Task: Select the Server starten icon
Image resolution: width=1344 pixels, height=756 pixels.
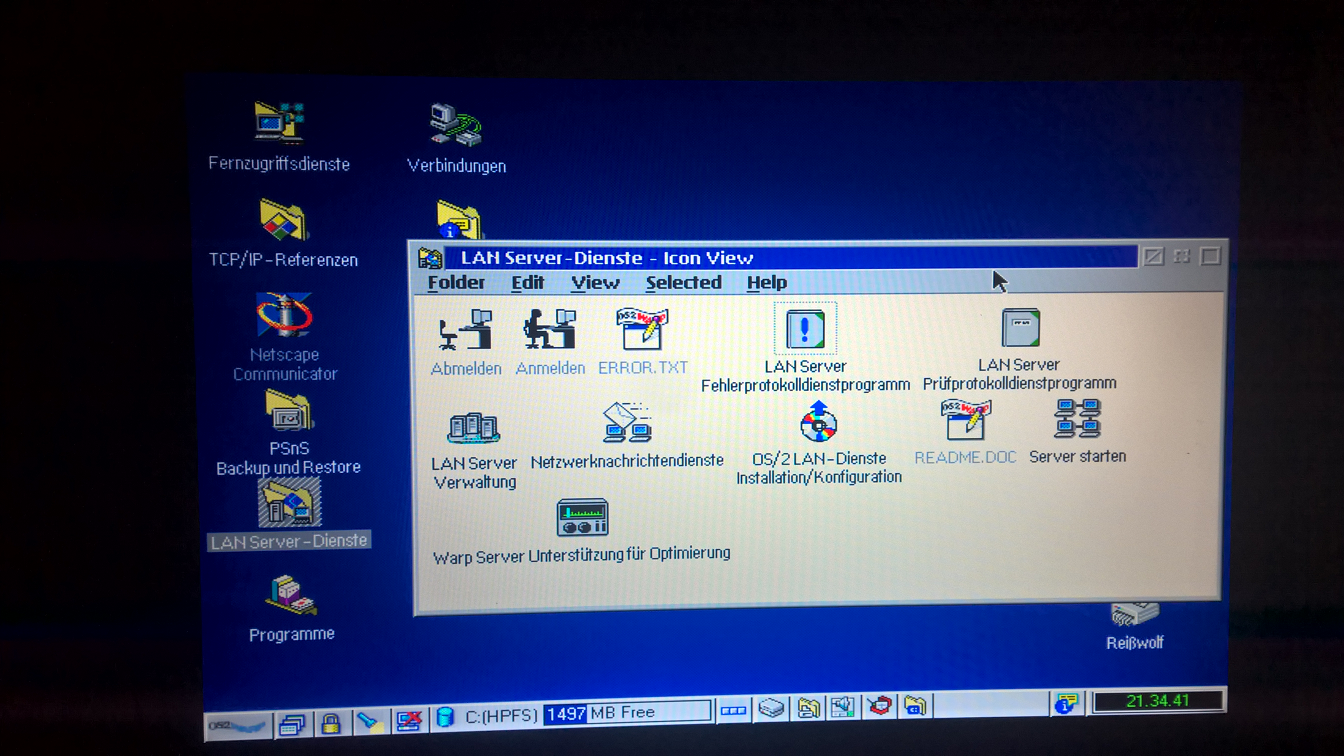Action: click(1077, 419)
